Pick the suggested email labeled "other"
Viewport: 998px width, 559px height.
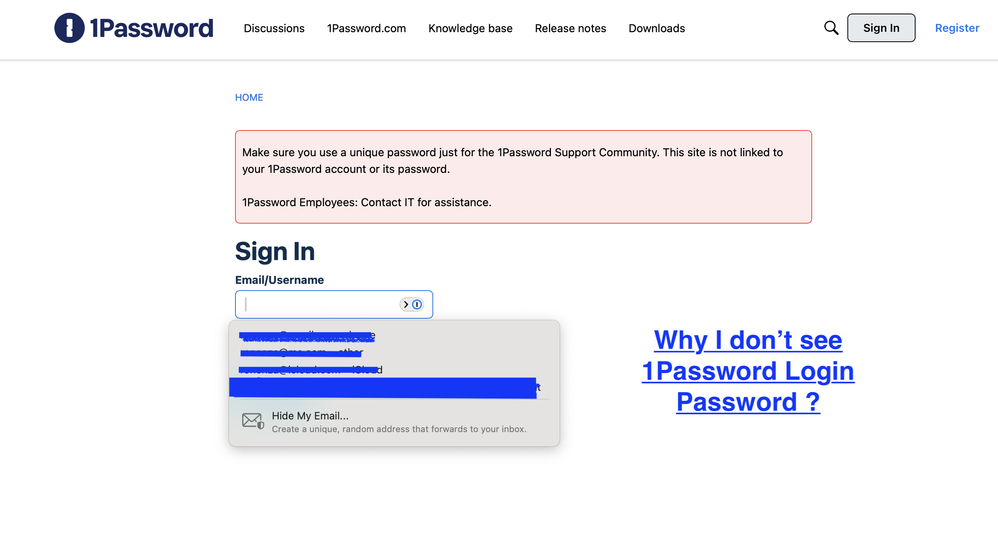click(x=303, y=353)
